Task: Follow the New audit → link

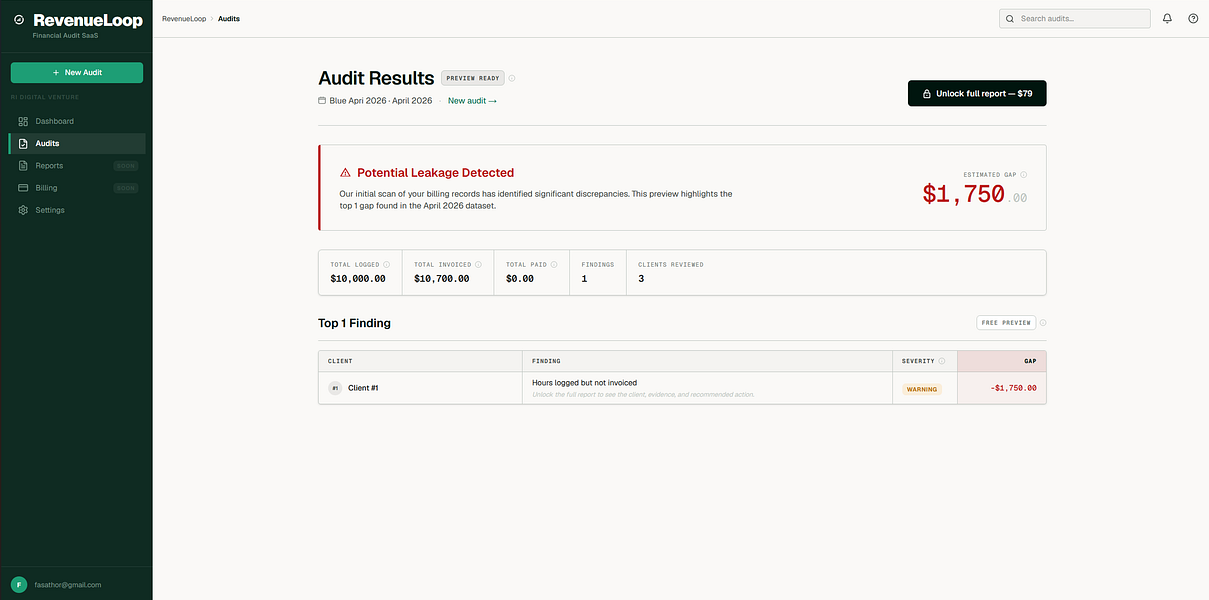Action: point(472,101)
